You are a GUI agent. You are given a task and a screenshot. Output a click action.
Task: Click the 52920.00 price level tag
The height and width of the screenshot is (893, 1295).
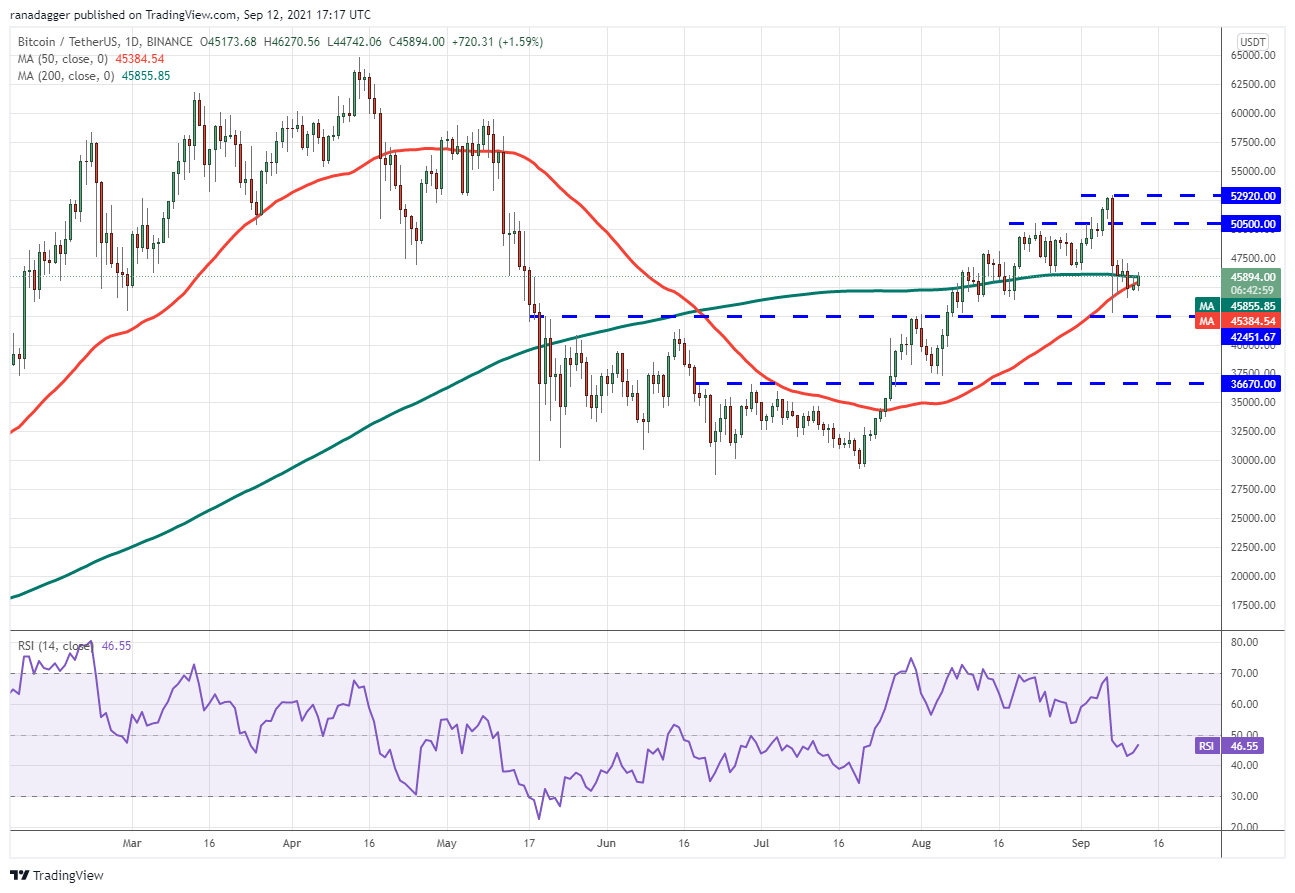point(1253,196)
